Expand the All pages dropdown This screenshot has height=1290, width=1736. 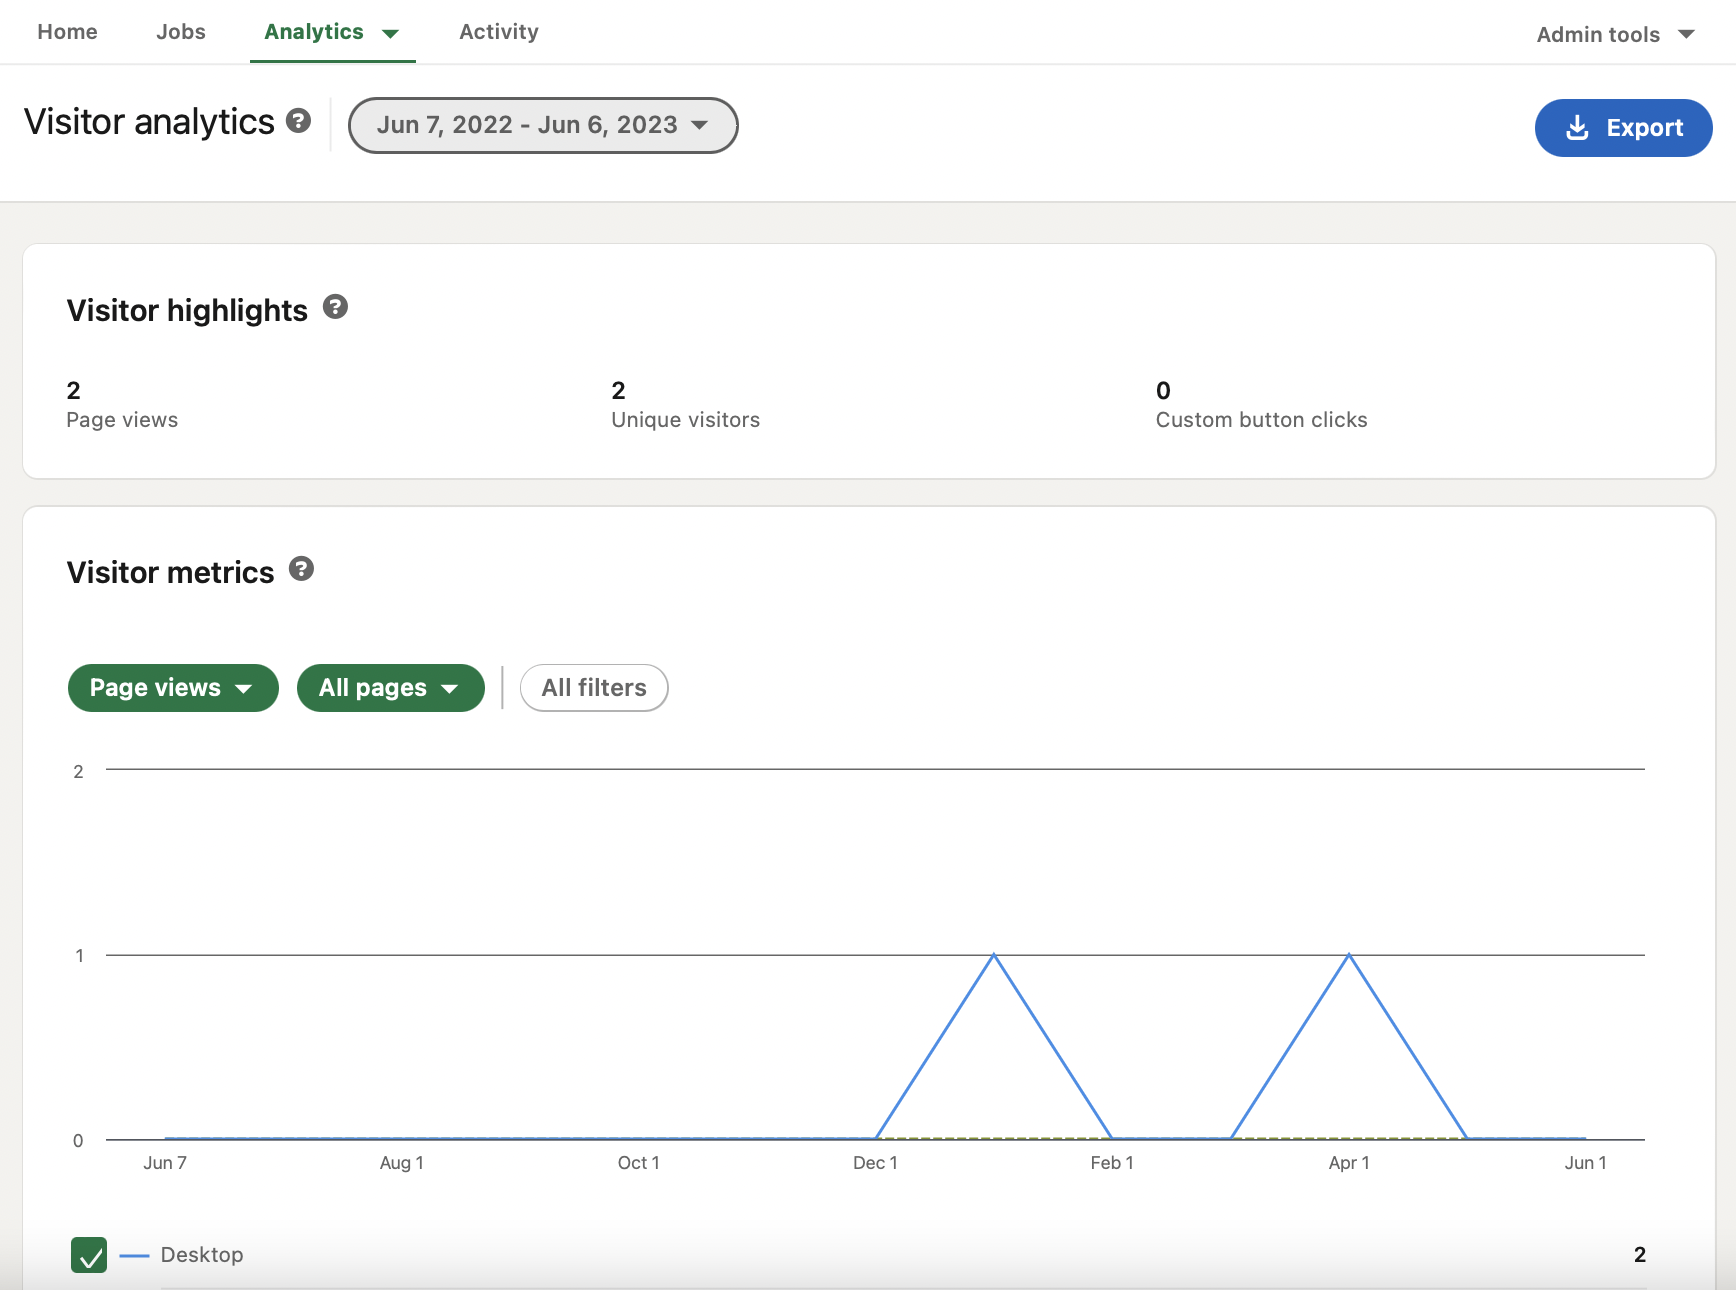tap(390, 688)
